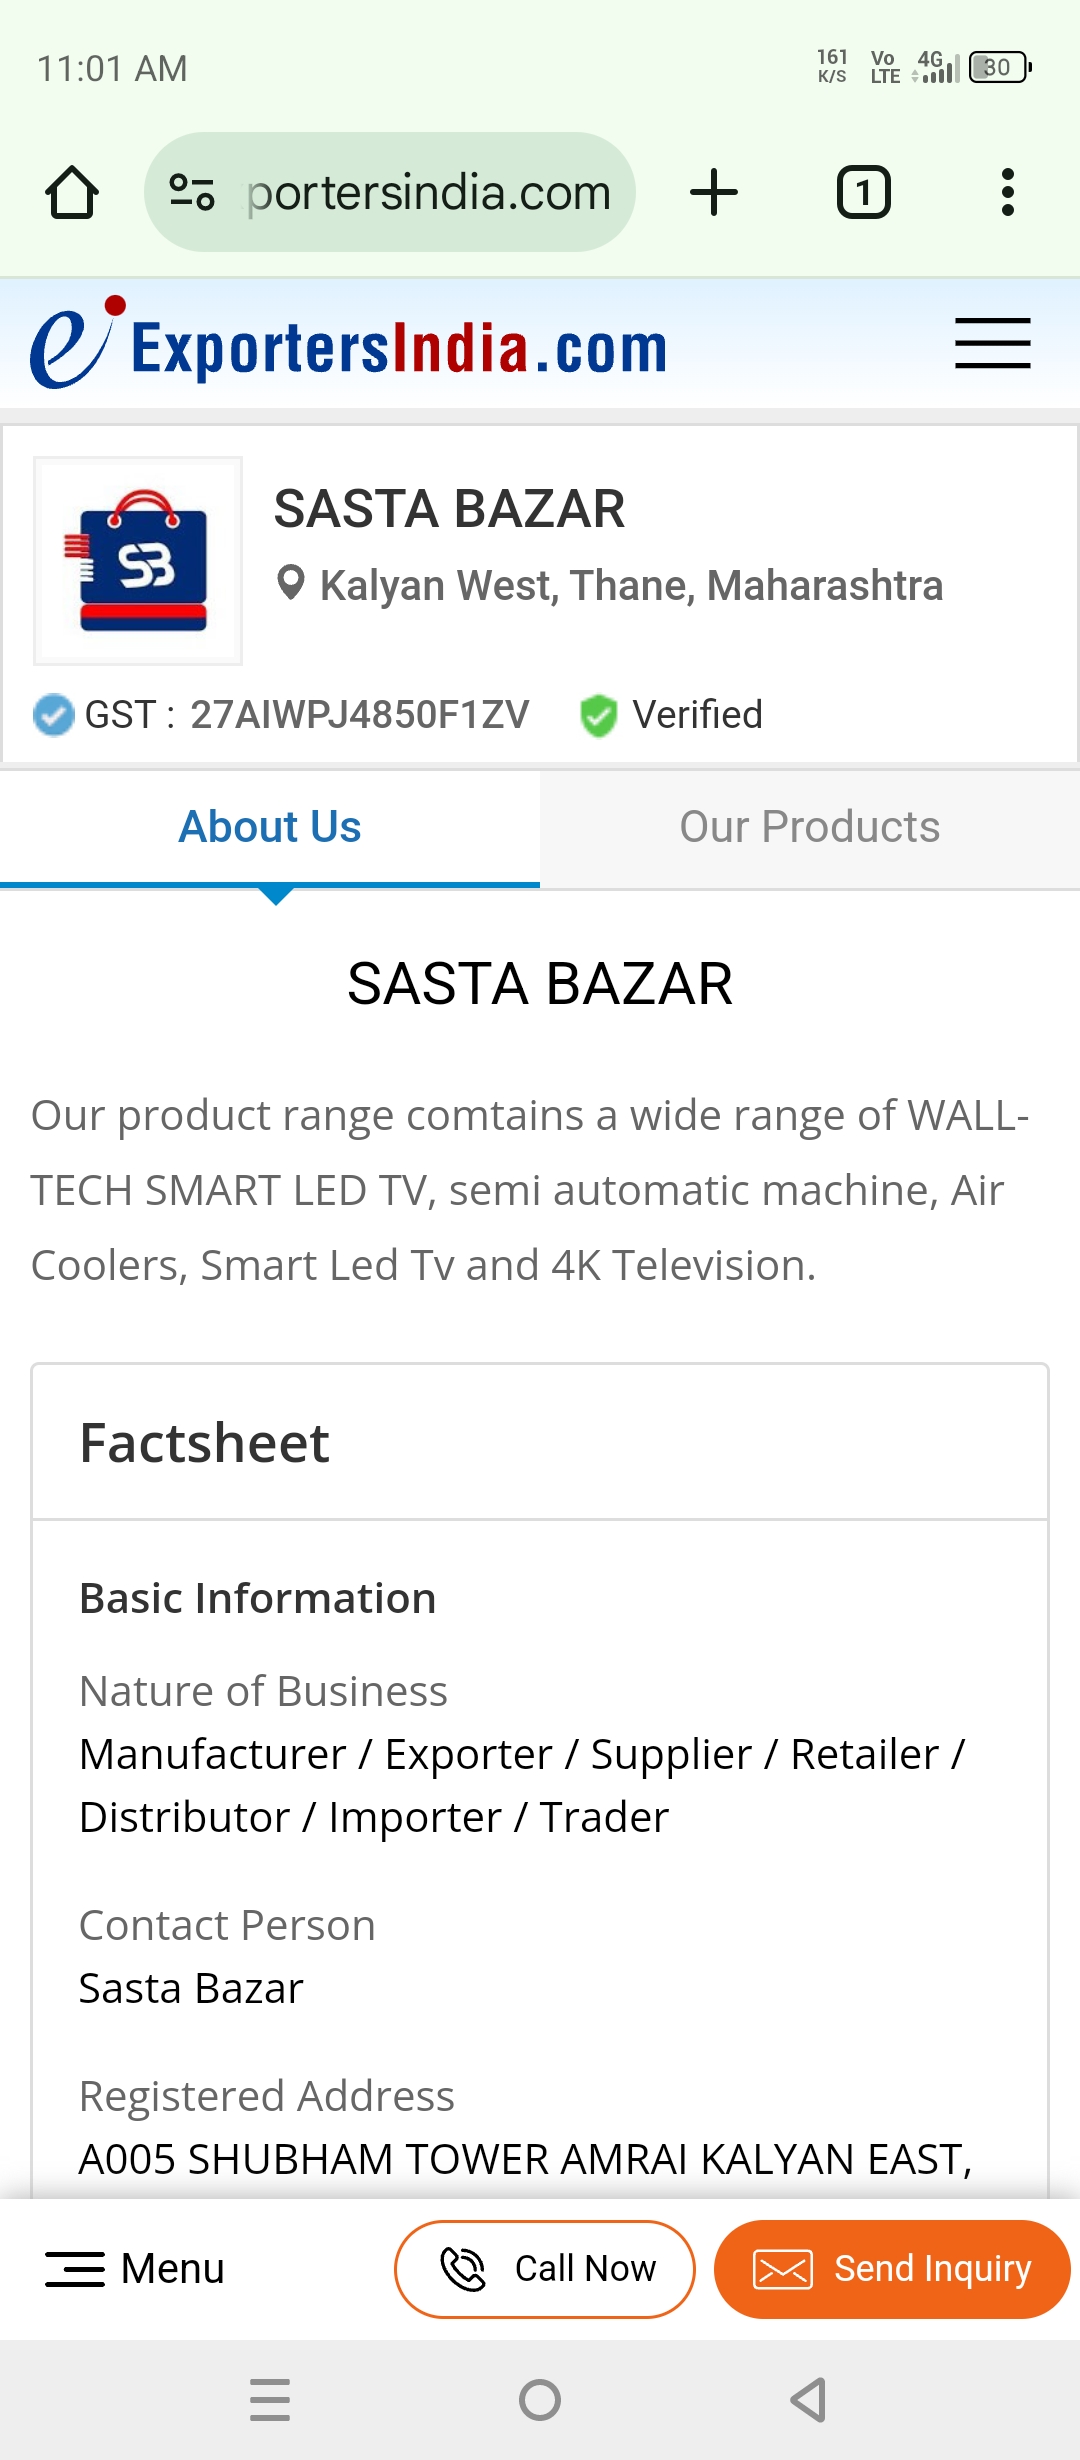This screenshot has width=1080, height=2460.
Task: Tap the Sasta Bazar company logo thumbnail
Action: click(x=138, y=561)
